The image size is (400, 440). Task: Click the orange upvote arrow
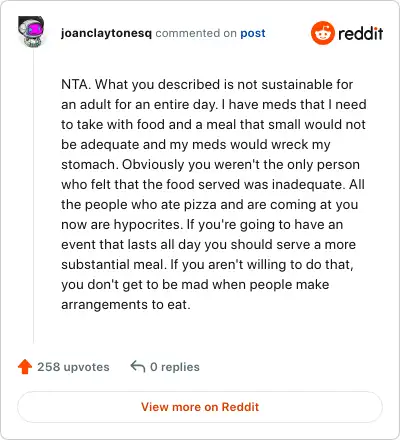tap(25, 367)
